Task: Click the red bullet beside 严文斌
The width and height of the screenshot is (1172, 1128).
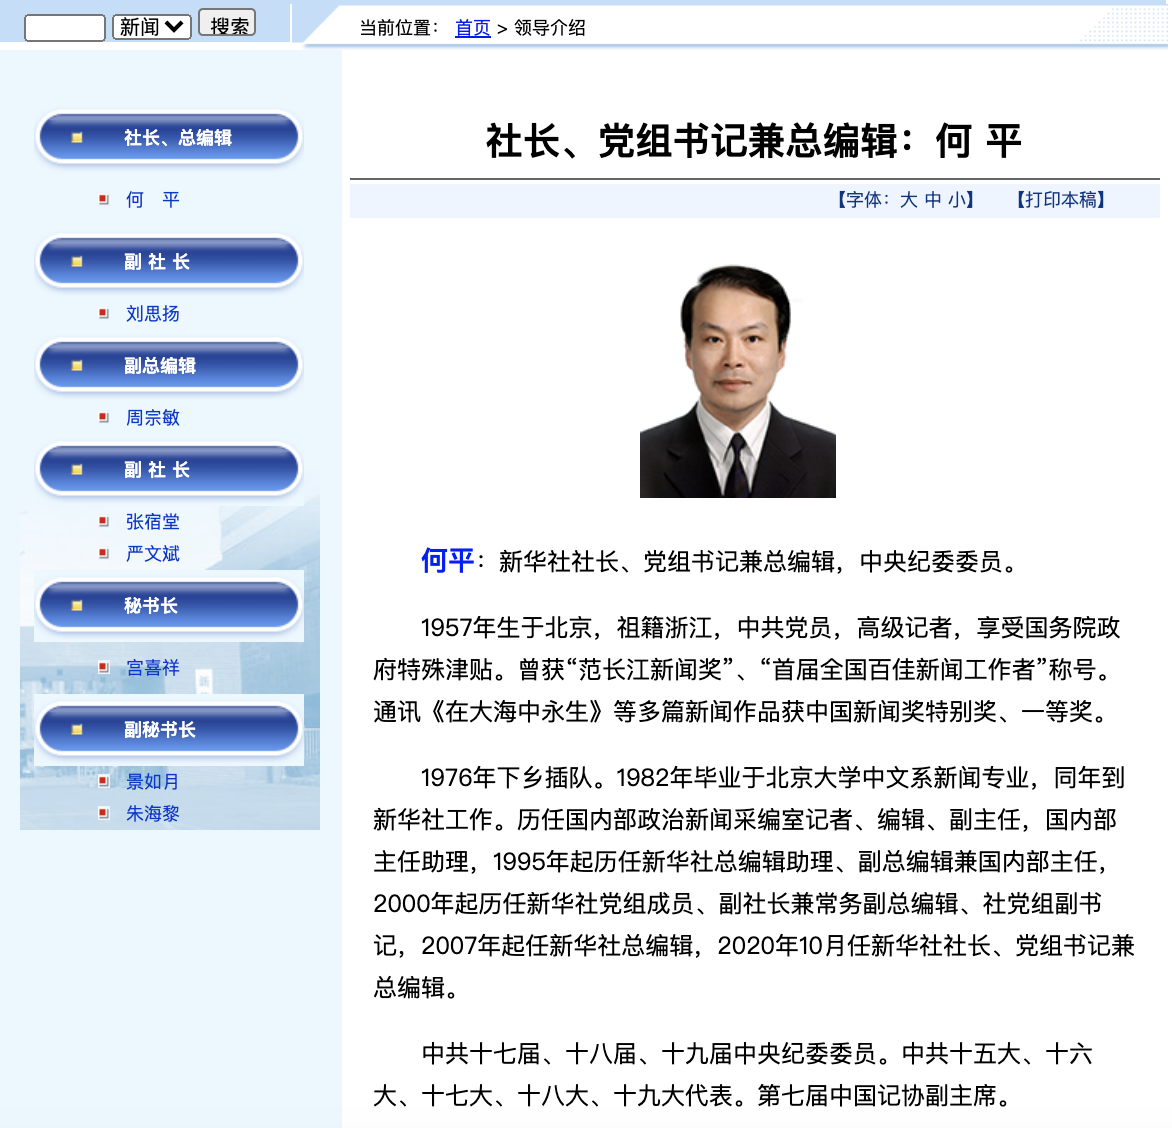Action: pyautogui.click(x=104, y=553)
